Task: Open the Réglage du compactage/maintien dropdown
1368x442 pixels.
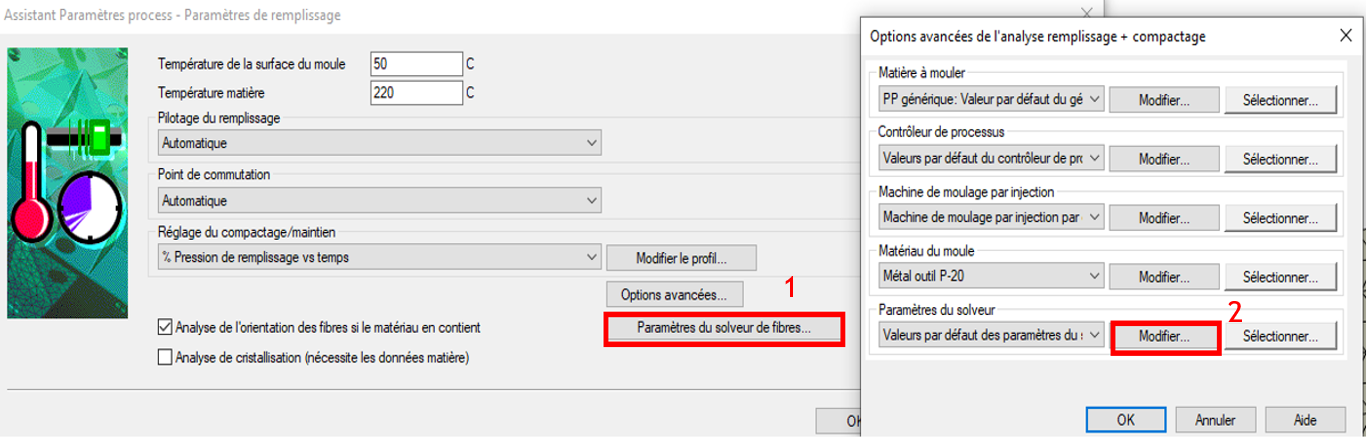Action: (380, 257)
